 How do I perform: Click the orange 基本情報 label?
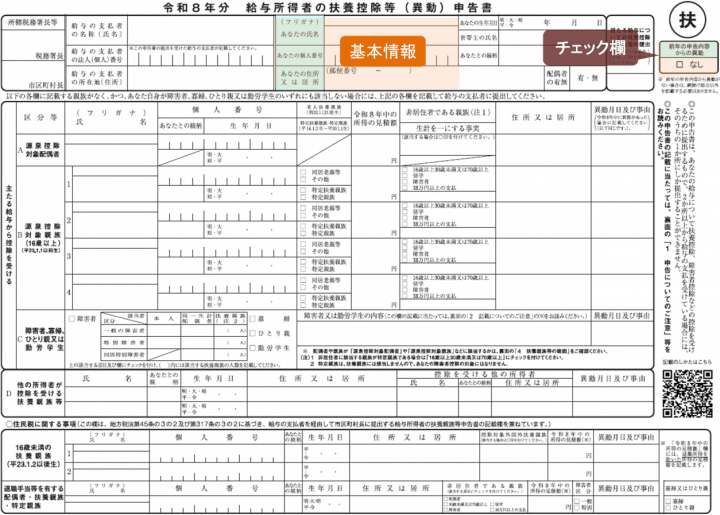[x=383, y=52]
